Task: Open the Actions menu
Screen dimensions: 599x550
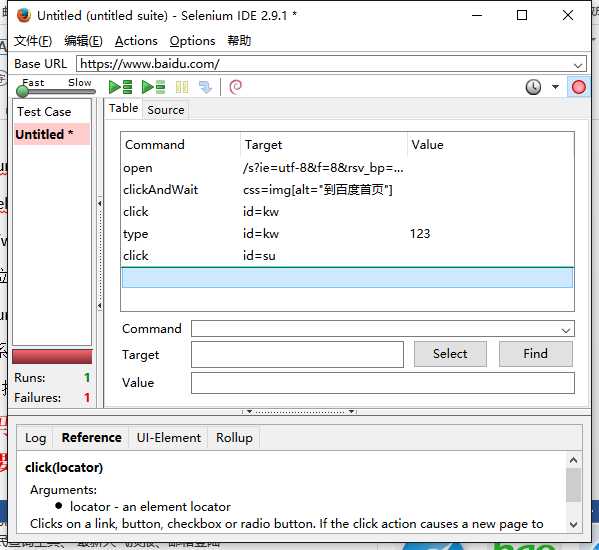Action: 136,40
